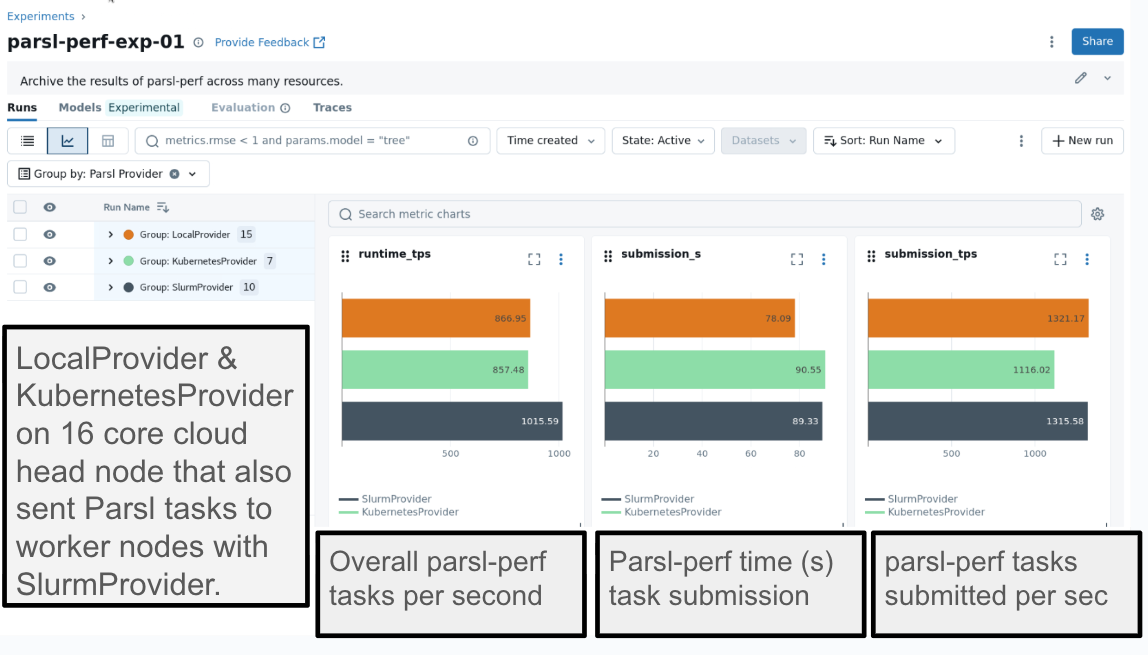Open Sort: Run Name dropdown

[x=883, y=141]
